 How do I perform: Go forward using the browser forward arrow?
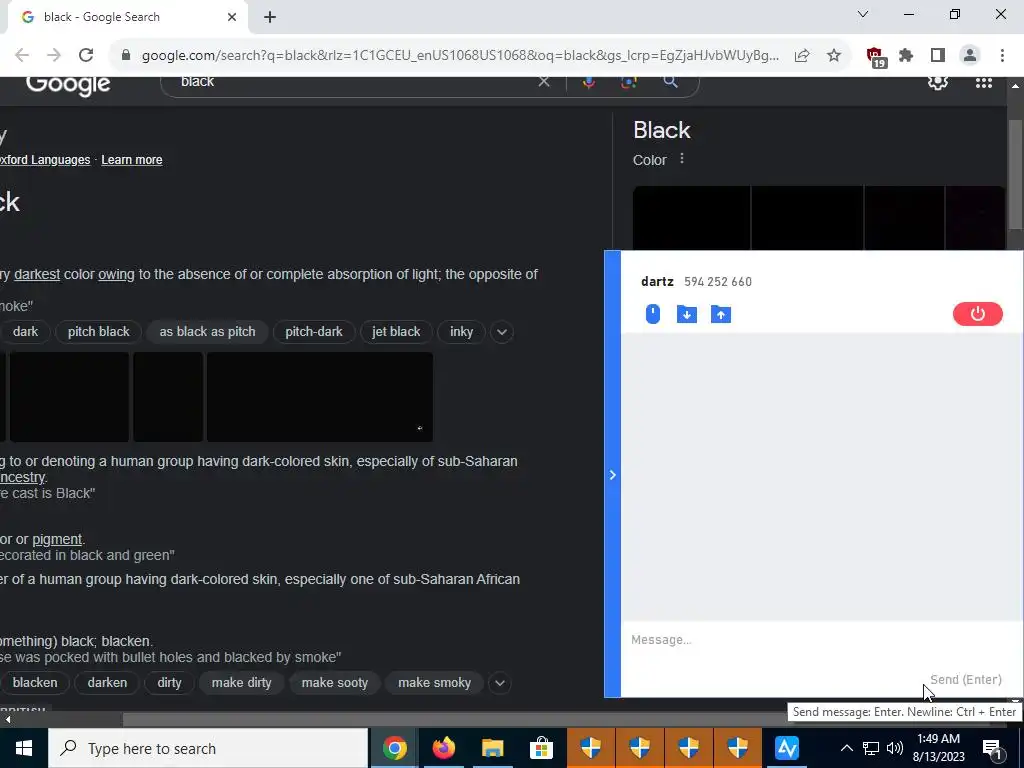click(54, 56)
